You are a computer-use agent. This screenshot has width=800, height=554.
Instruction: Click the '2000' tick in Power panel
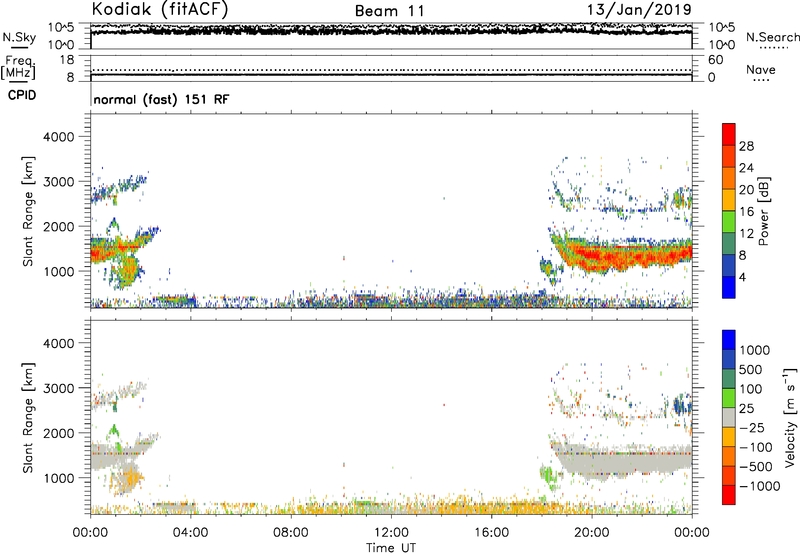(x=59, y=226)
